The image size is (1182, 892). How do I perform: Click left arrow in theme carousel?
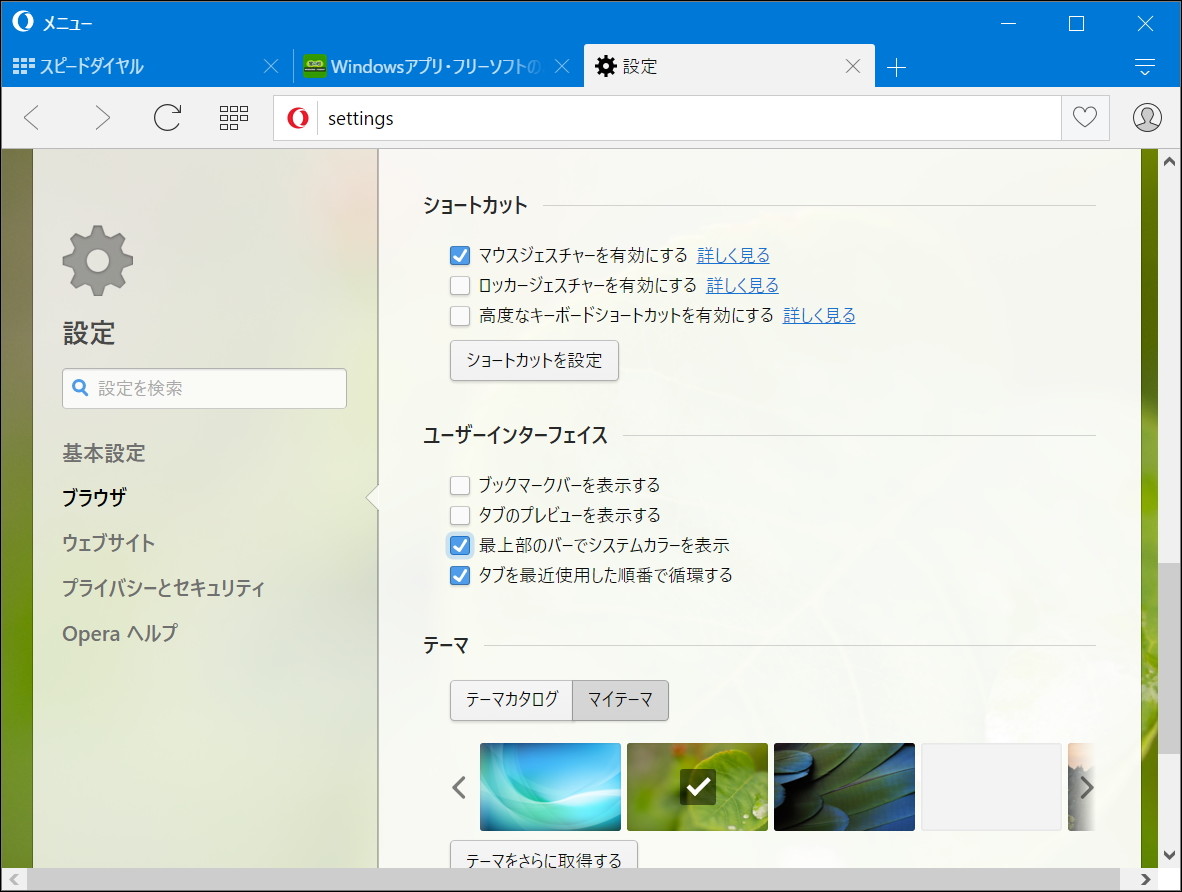[458, 787]
